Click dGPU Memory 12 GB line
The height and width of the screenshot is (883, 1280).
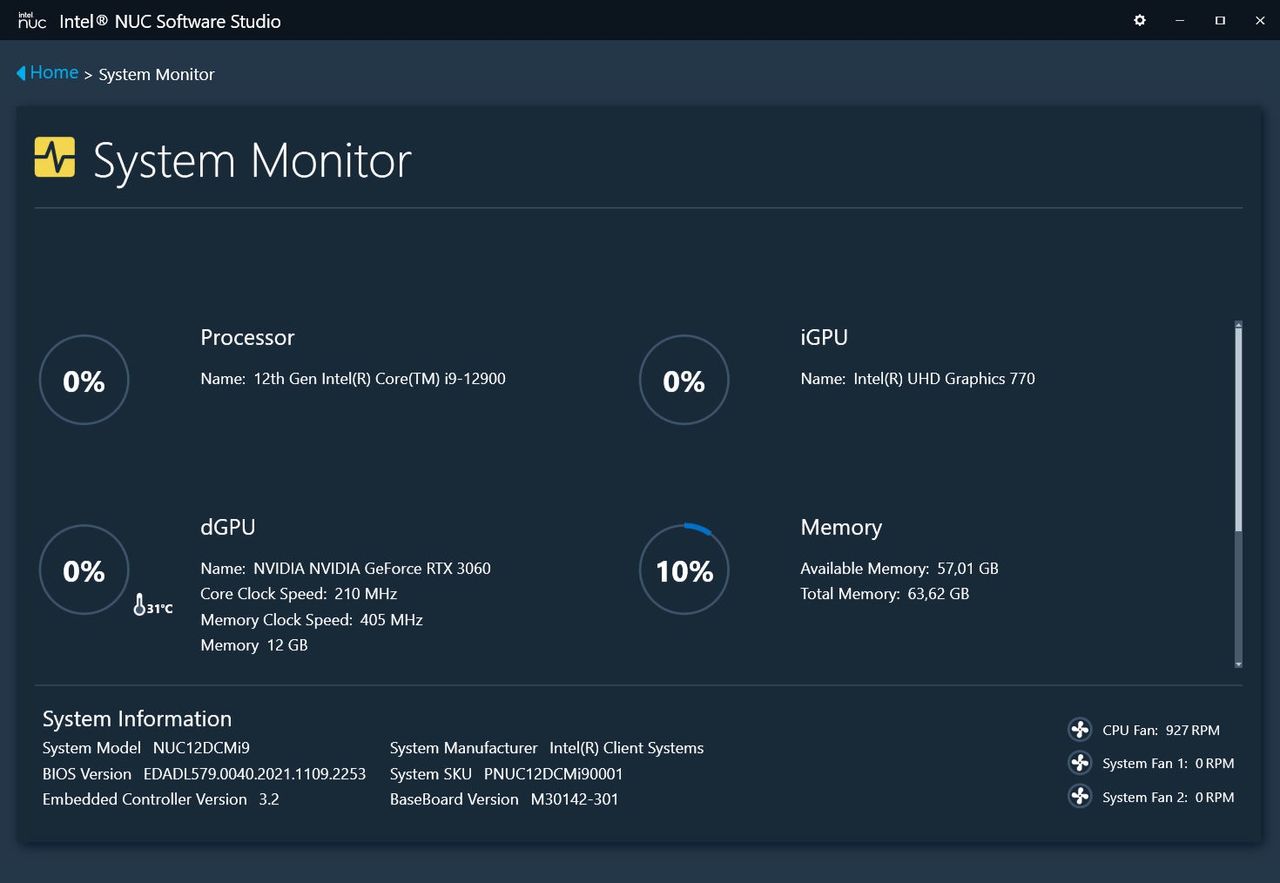254,645
